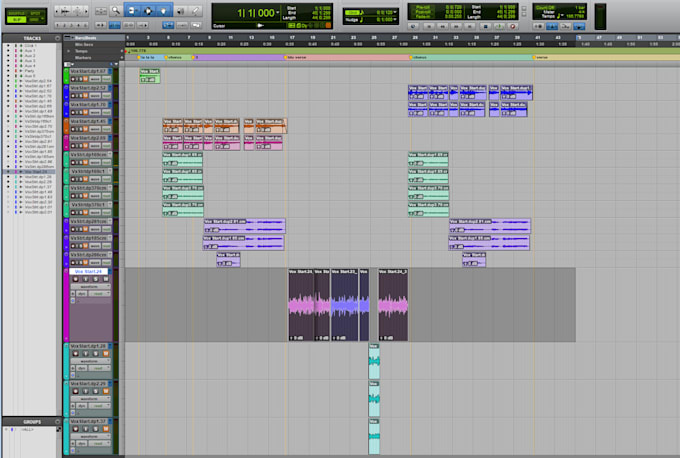Select the Bars|Beats ruler
Screen dimensions: 680x458
click(x=85, y=38)
